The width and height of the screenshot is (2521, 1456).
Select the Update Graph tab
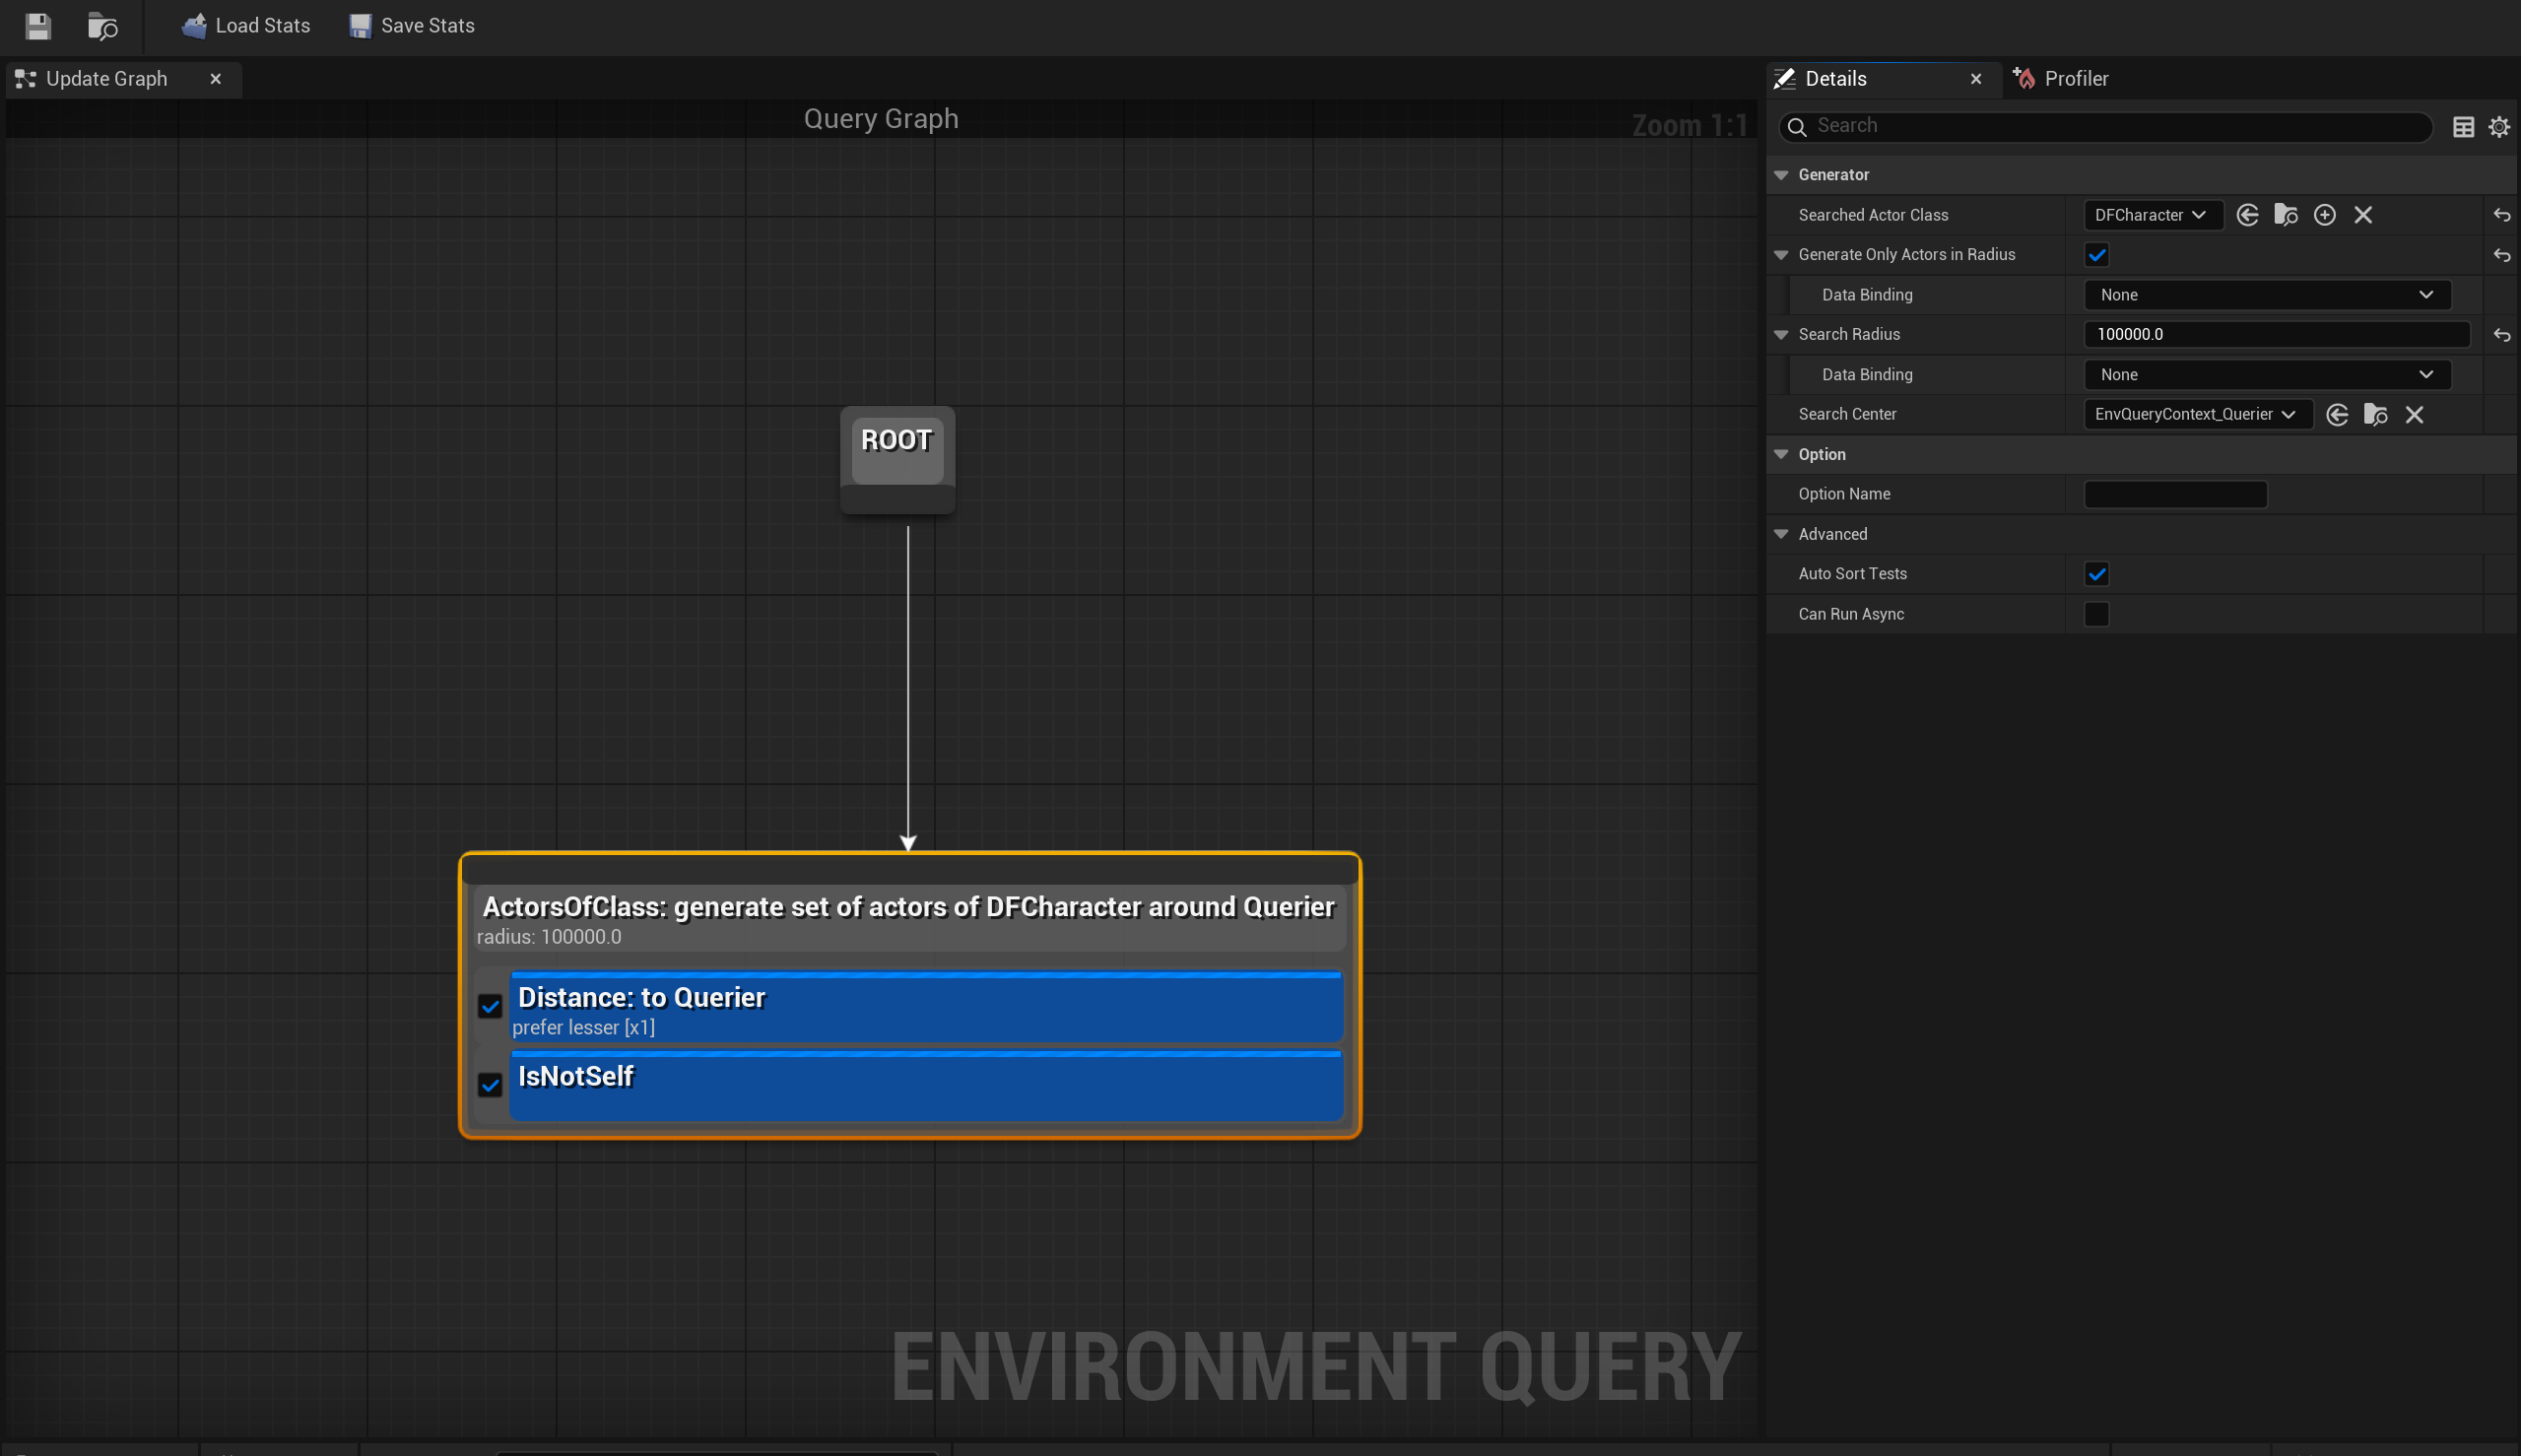point(106,79)
